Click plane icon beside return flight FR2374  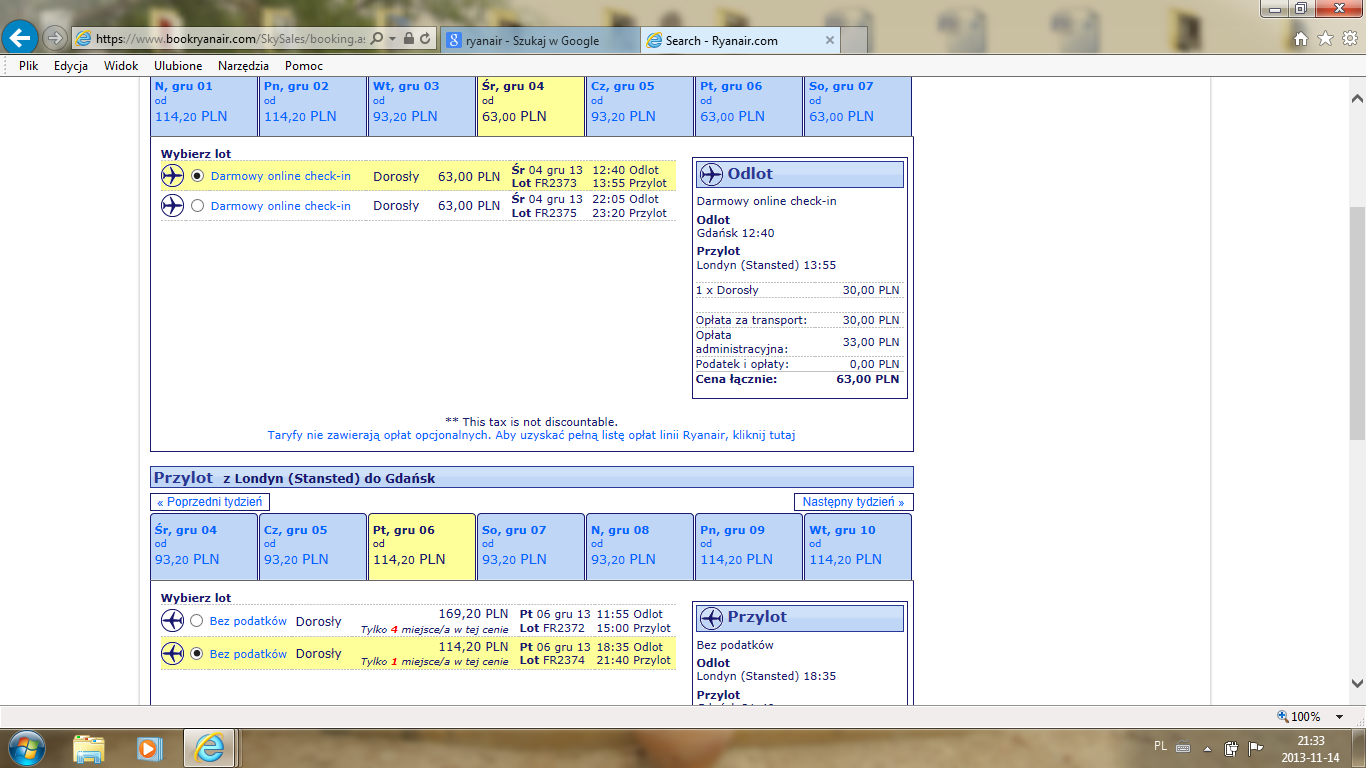[x=172, y=654]
